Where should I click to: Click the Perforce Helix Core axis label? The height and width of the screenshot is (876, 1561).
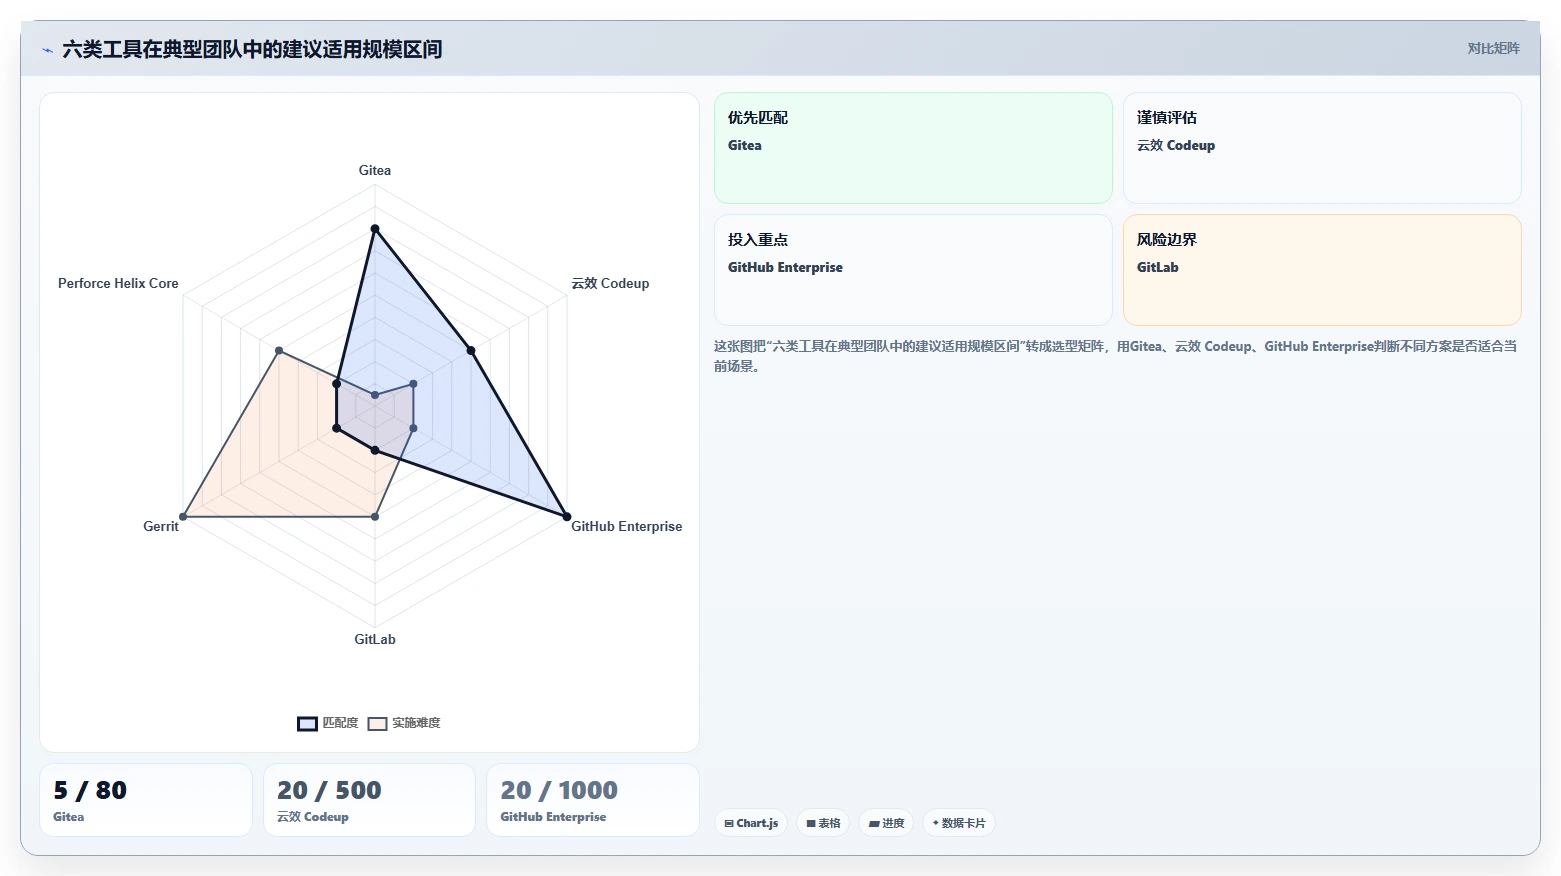pos(118,283)
